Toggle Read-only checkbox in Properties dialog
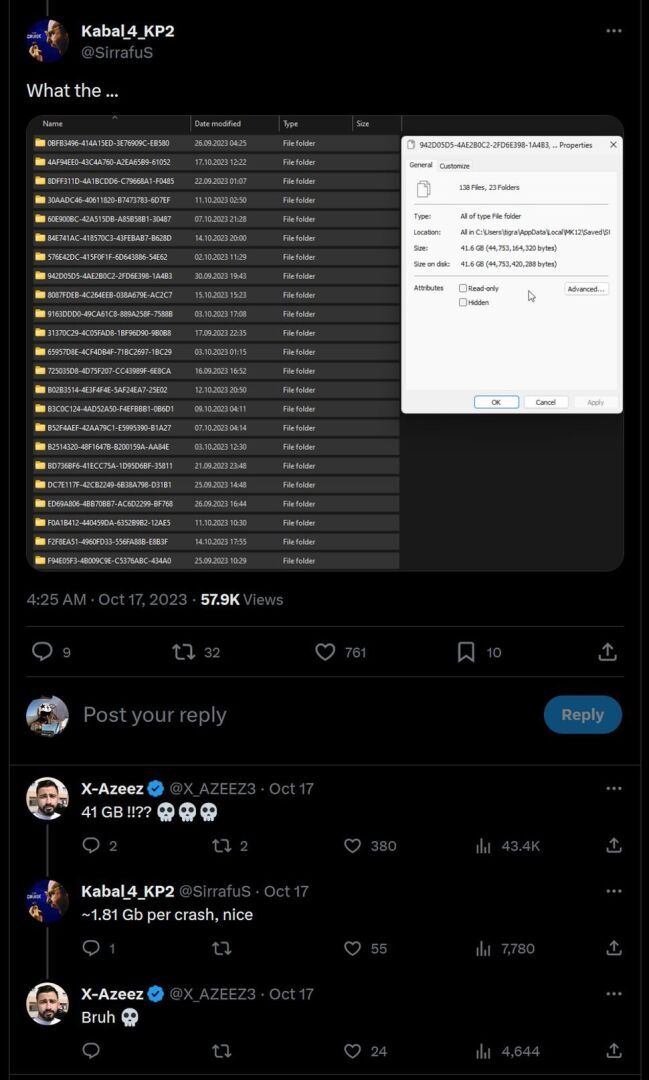The height and width of the screenshot is (1080, 649). pos(463,288)
